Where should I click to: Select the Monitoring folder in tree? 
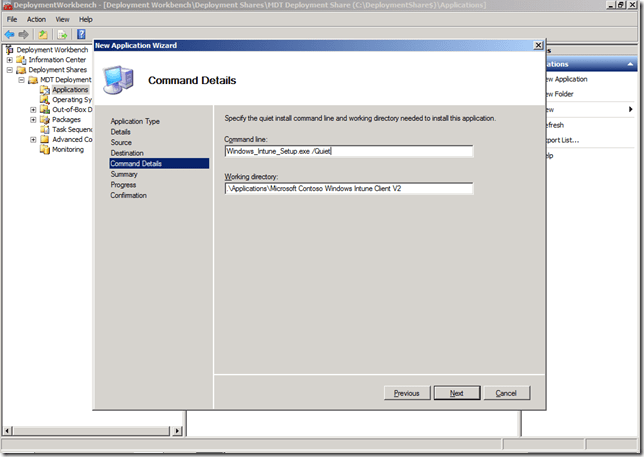pos(67,150)
